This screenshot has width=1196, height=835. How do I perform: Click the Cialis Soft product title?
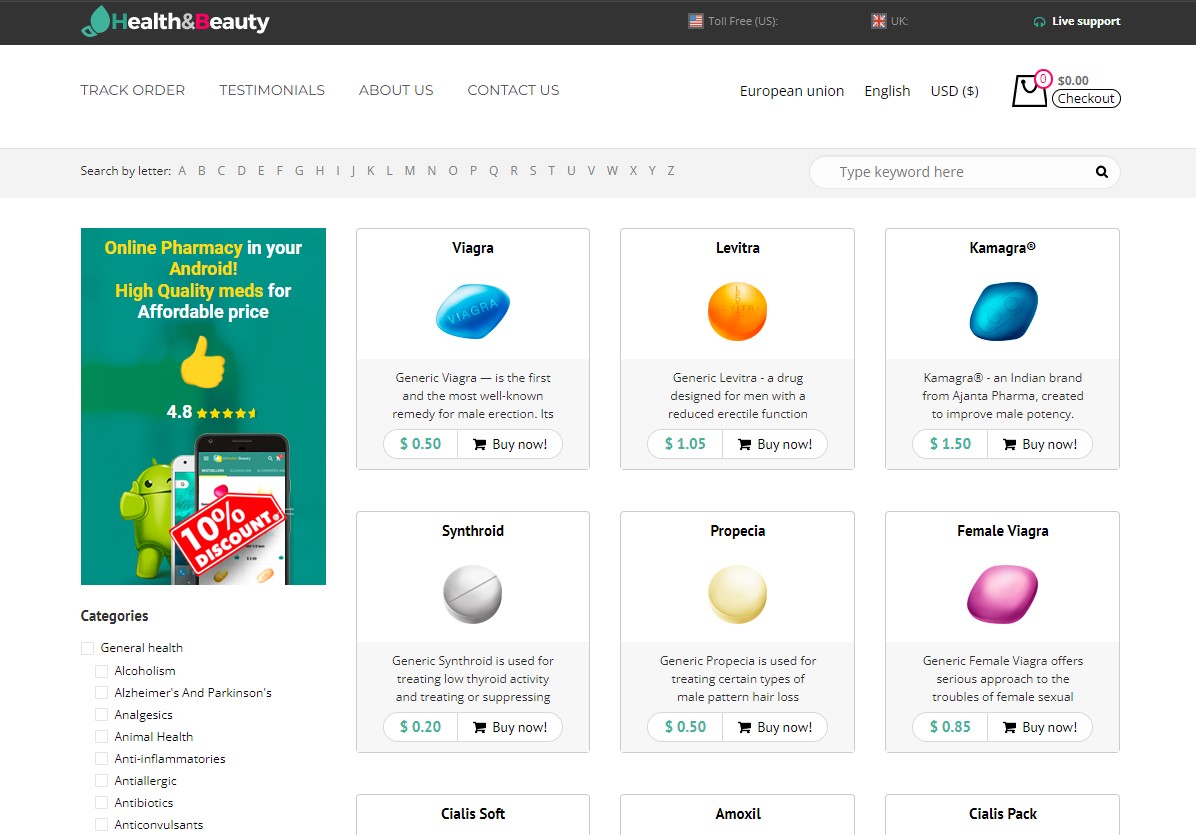pyautogui.click(x=473, y=814)
